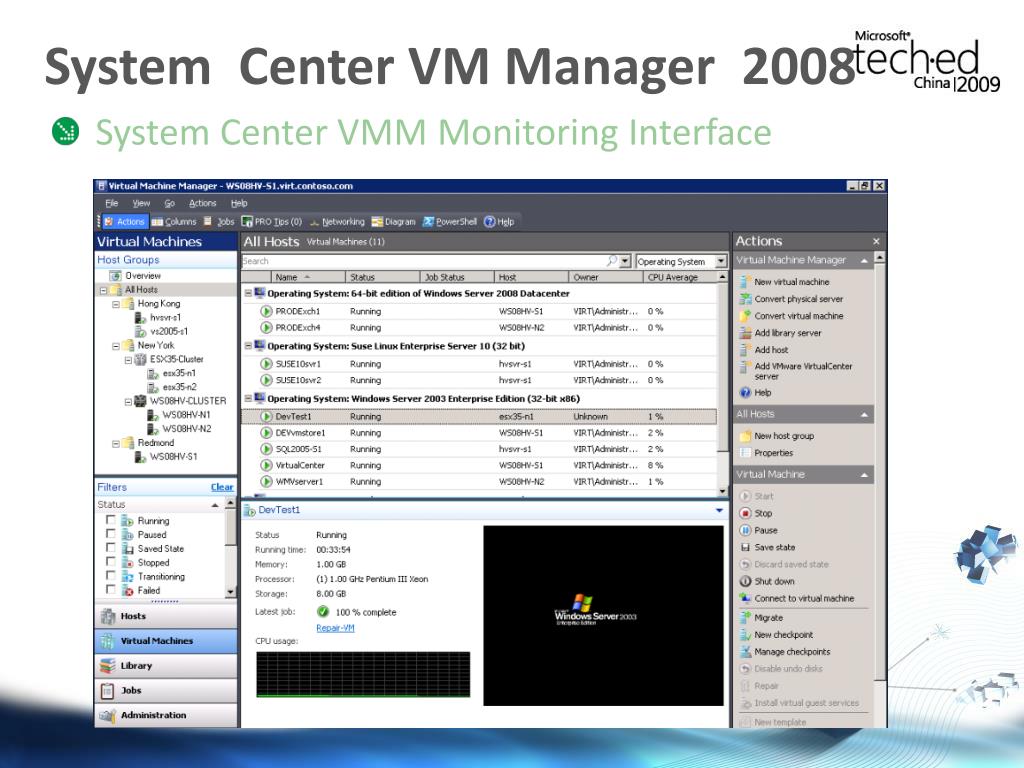Click Add host action
The height and width of the screenshot is (768, 1024).
click(771, 350)
